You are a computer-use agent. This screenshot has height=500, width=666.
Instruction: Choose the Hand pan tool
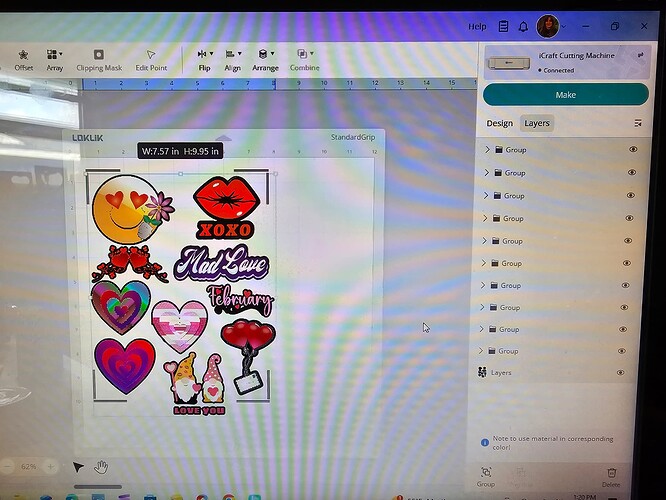click(101, 467)
